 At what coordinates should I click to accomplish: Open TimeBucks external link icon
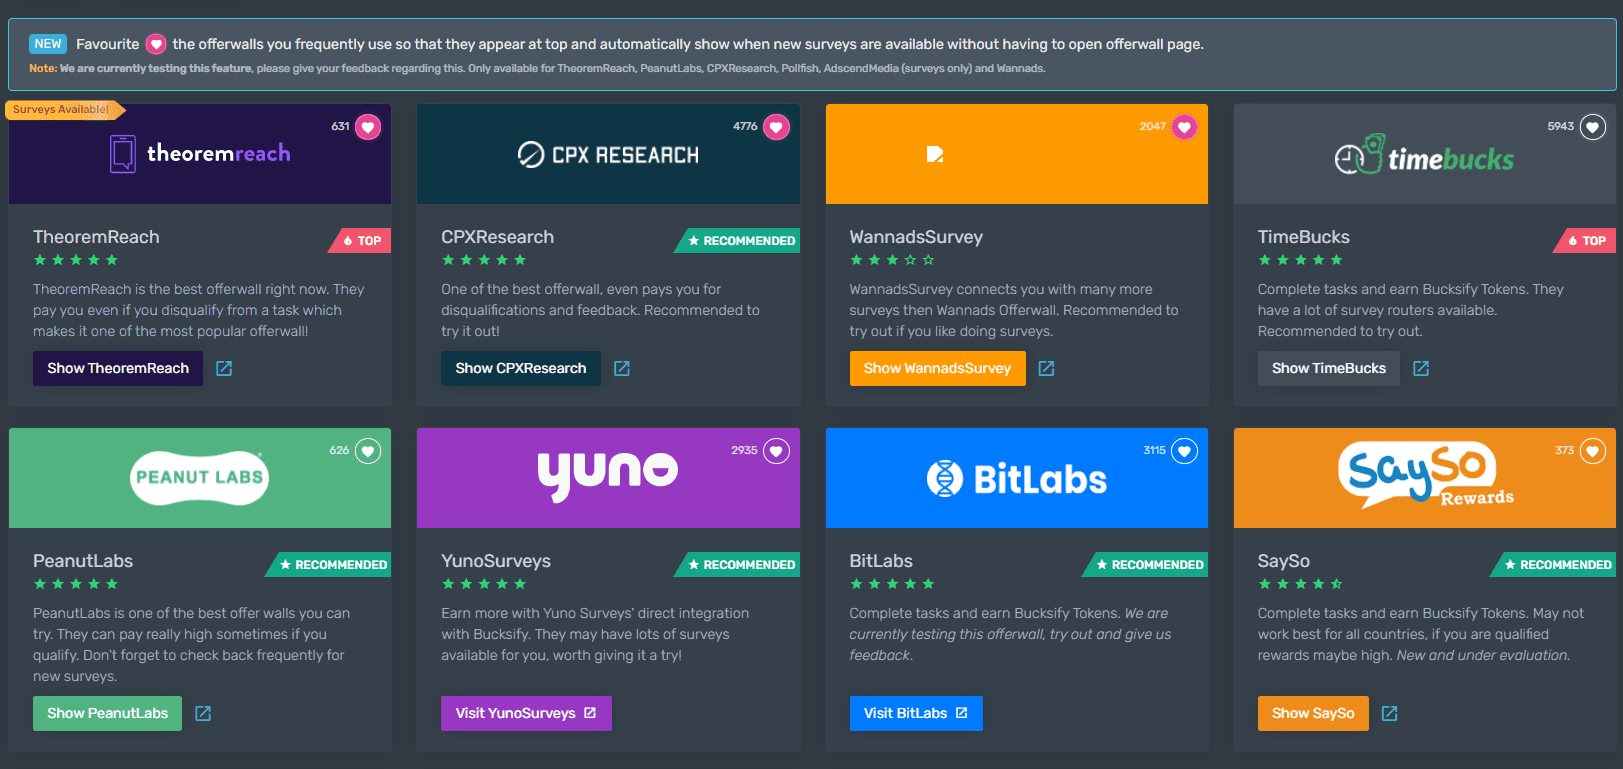1421,368
